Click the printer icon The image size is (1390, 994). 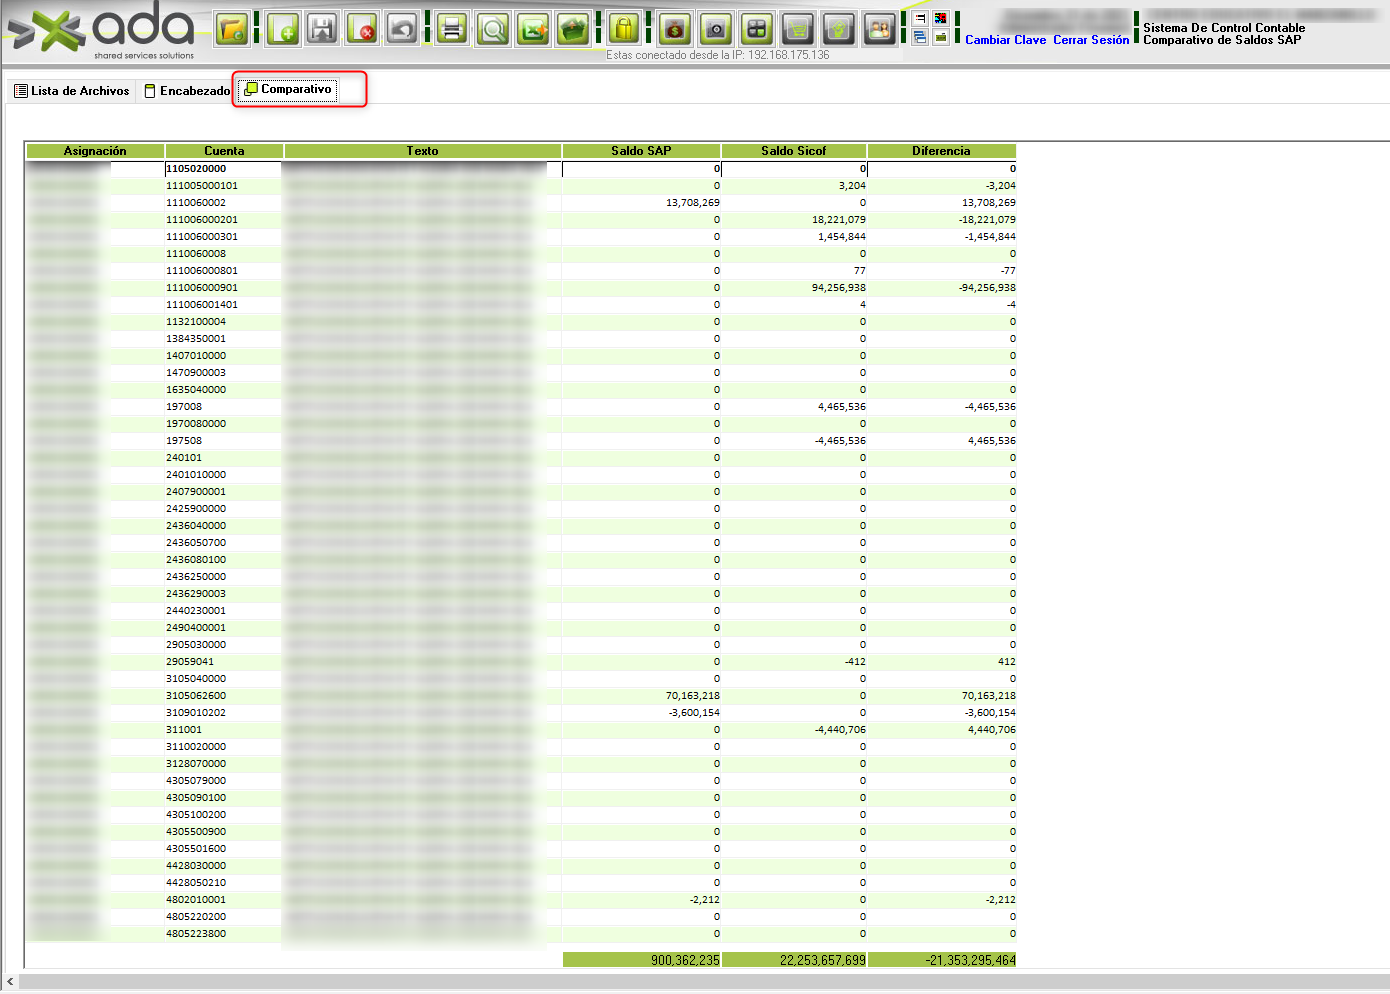coord(452,29)
